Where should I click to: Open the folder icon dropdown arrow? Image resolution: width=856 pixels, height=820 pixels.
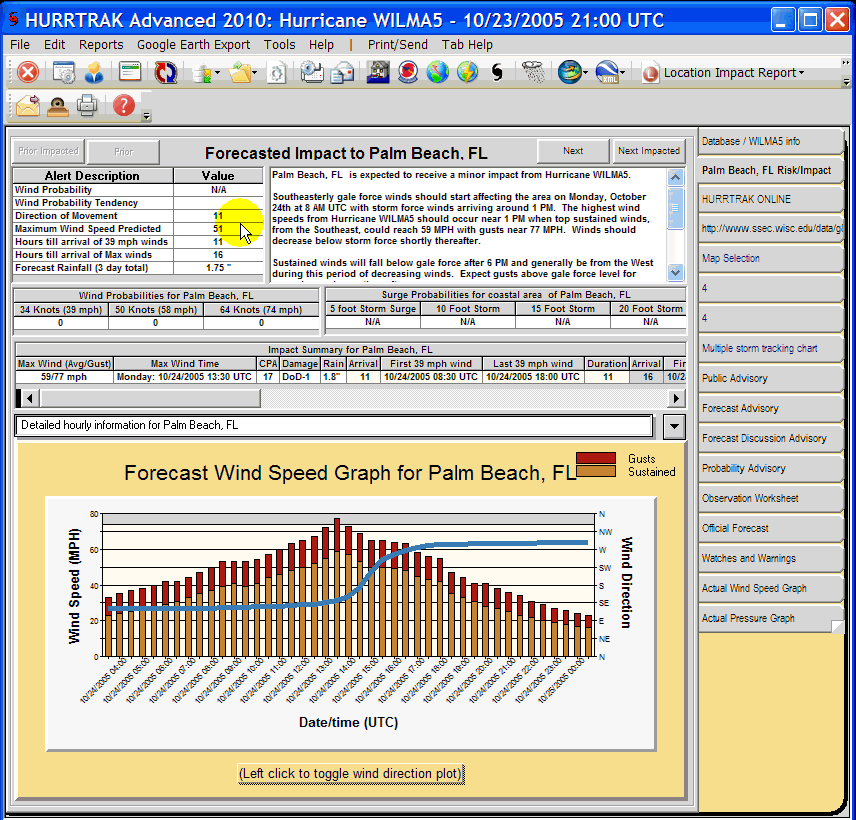(254, 73)
